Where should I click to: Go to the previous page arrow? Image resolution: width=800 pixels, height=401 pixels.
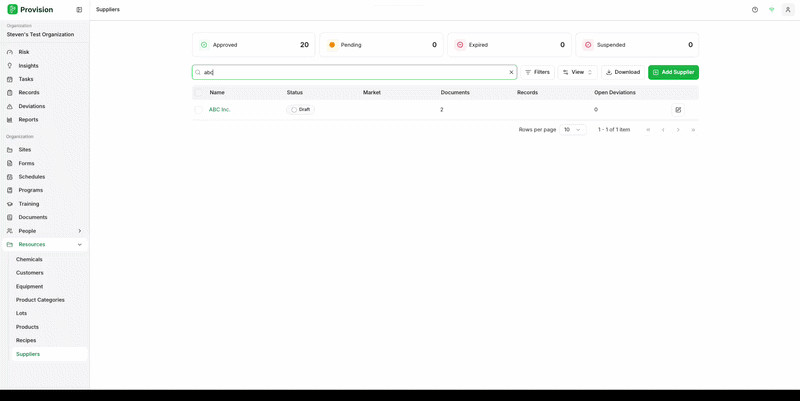(663, 130)
